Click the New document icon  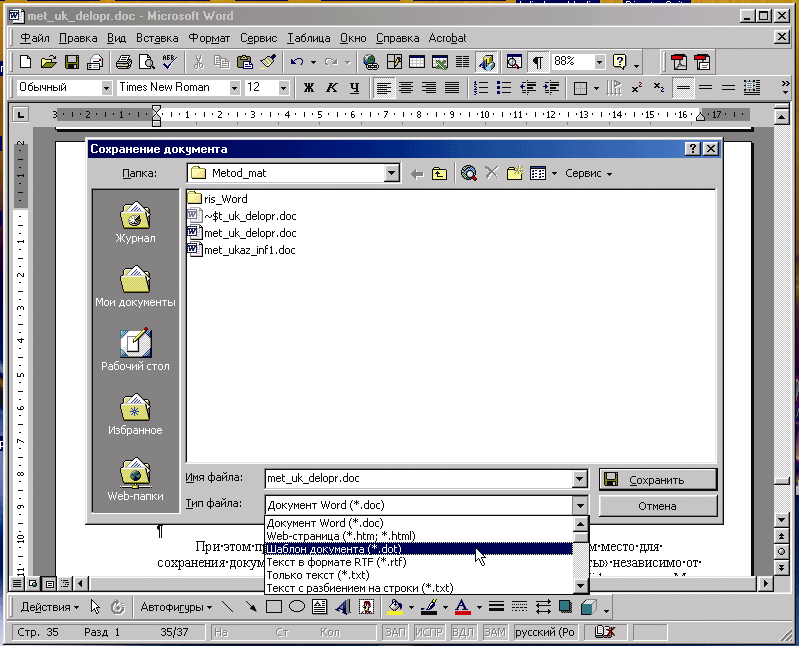(25, 62)
